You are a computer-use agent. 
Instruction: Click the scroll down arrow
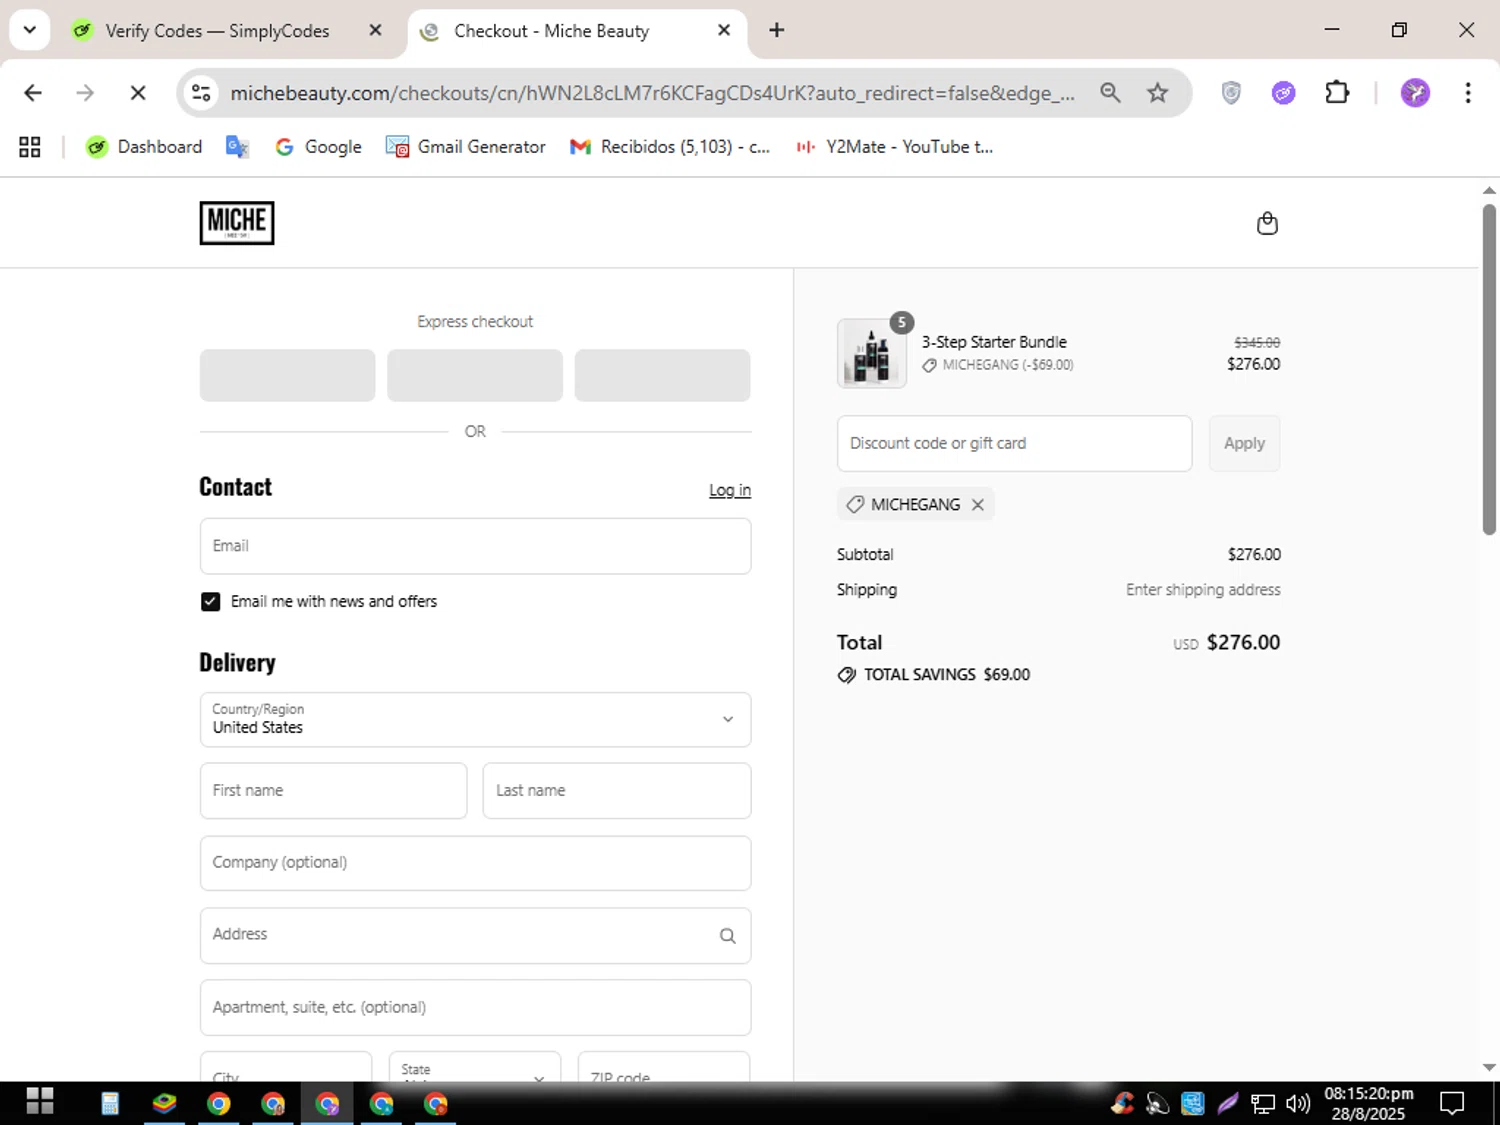coord(1489,1068)
